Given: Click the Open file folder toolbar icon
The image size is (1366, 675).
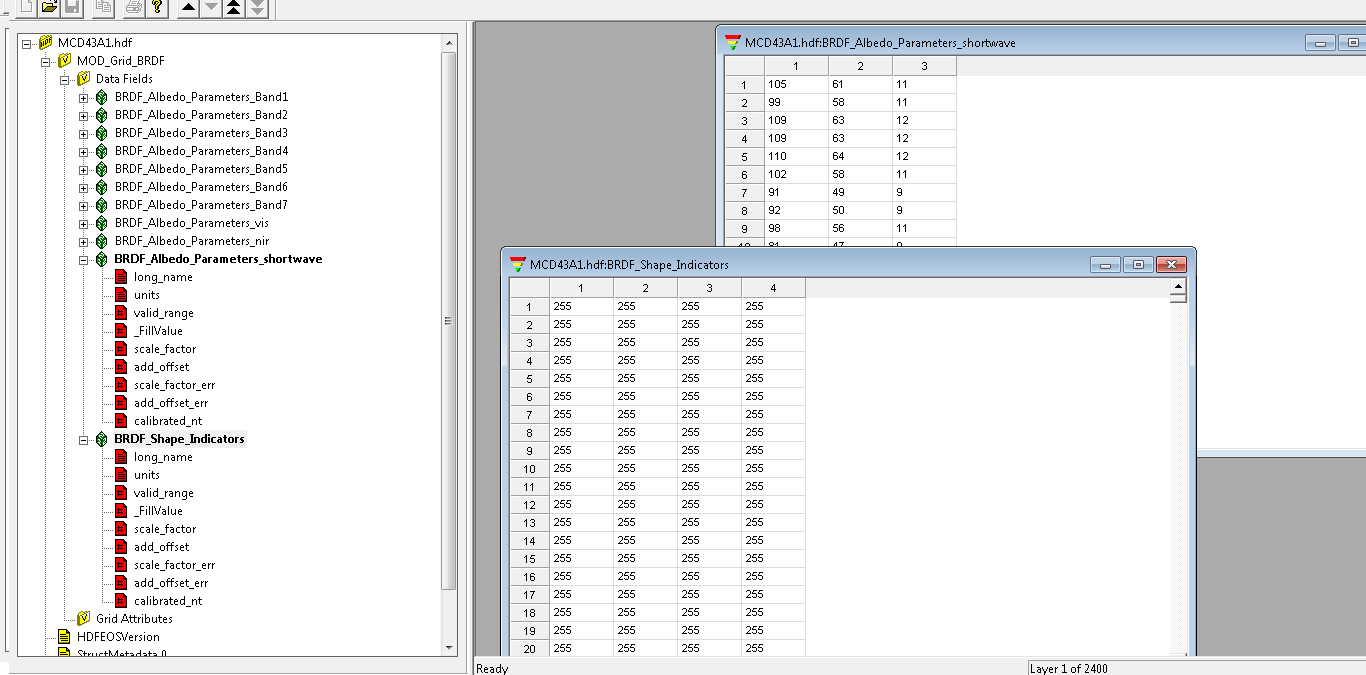Looking at the screenshot, I should tap(48, 8).
